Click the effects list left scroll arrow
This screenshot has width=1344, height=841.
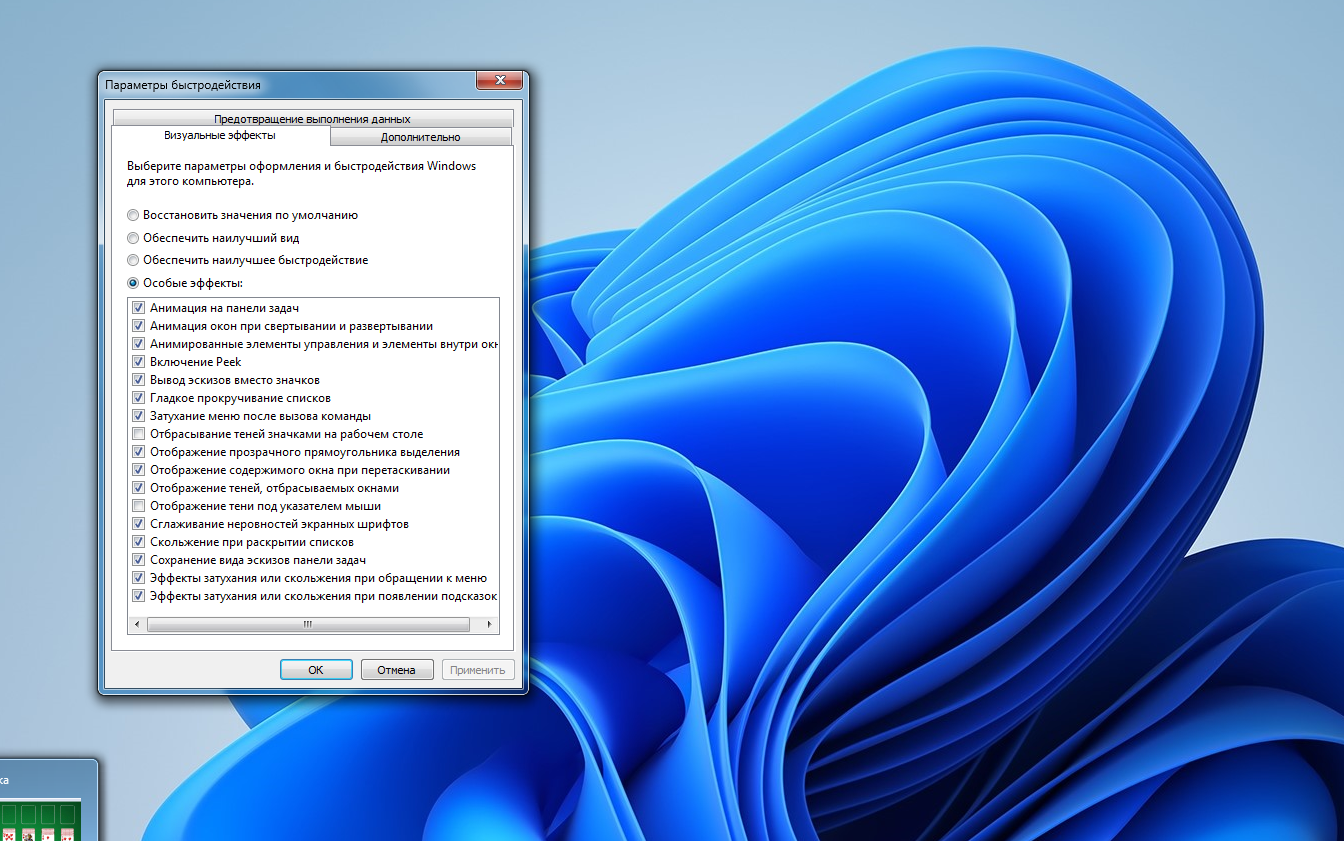point(138,624)
